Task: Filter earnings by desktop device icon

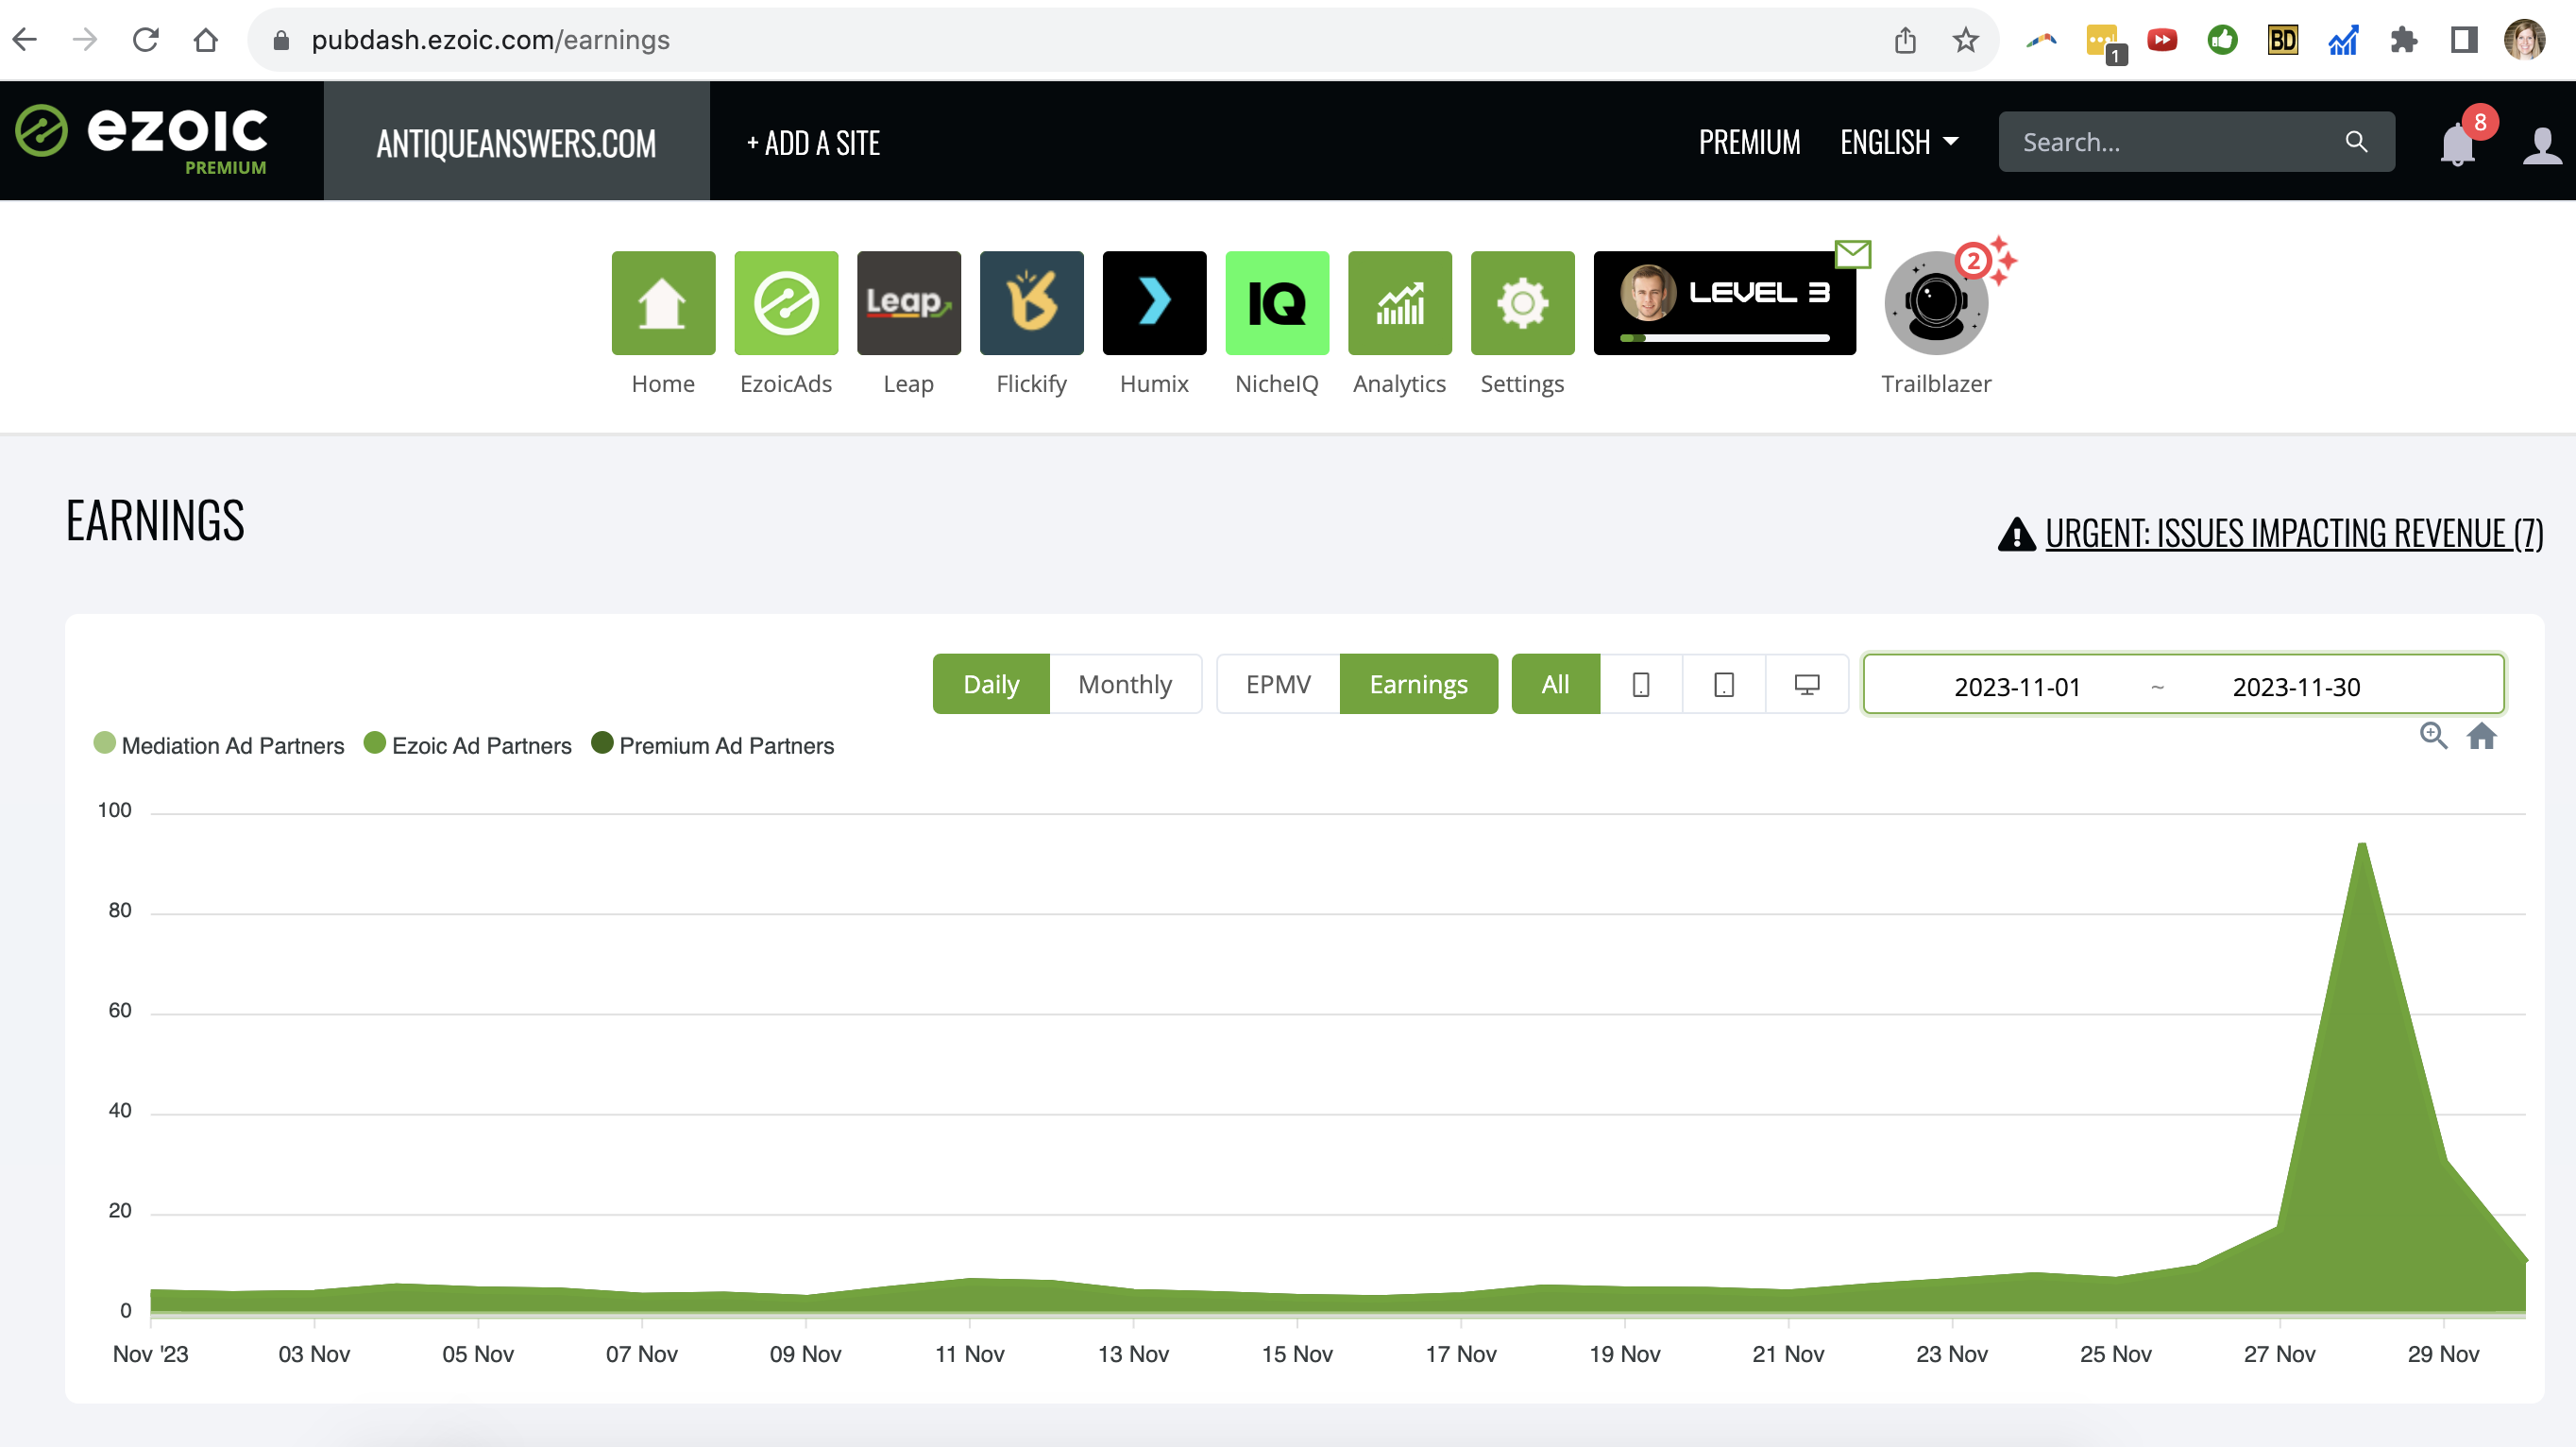Action: (x=1807, y=684)
